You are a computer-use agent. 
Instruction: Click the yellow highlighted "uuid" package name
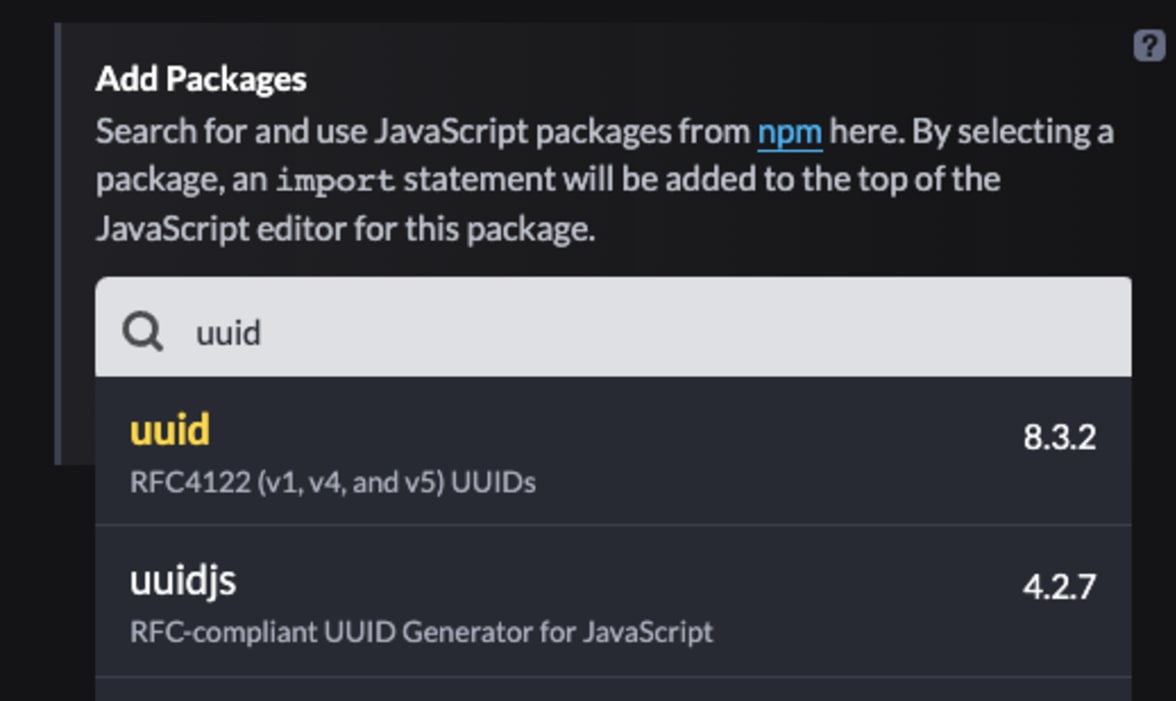tap(170, 430)
